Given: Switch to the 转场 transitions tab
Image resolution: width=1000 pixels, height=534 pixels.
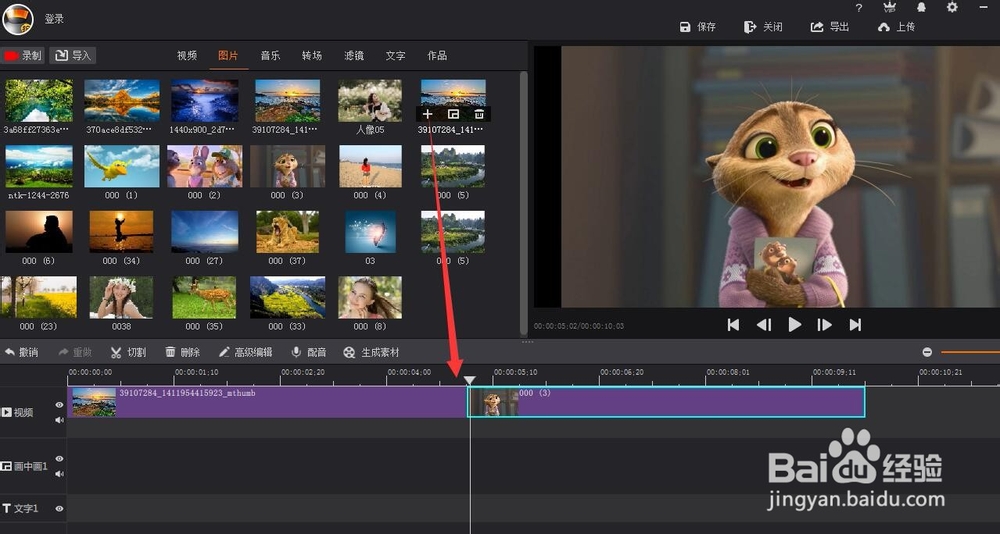Looking at the screenshot, I should click(x=312, y=56).
